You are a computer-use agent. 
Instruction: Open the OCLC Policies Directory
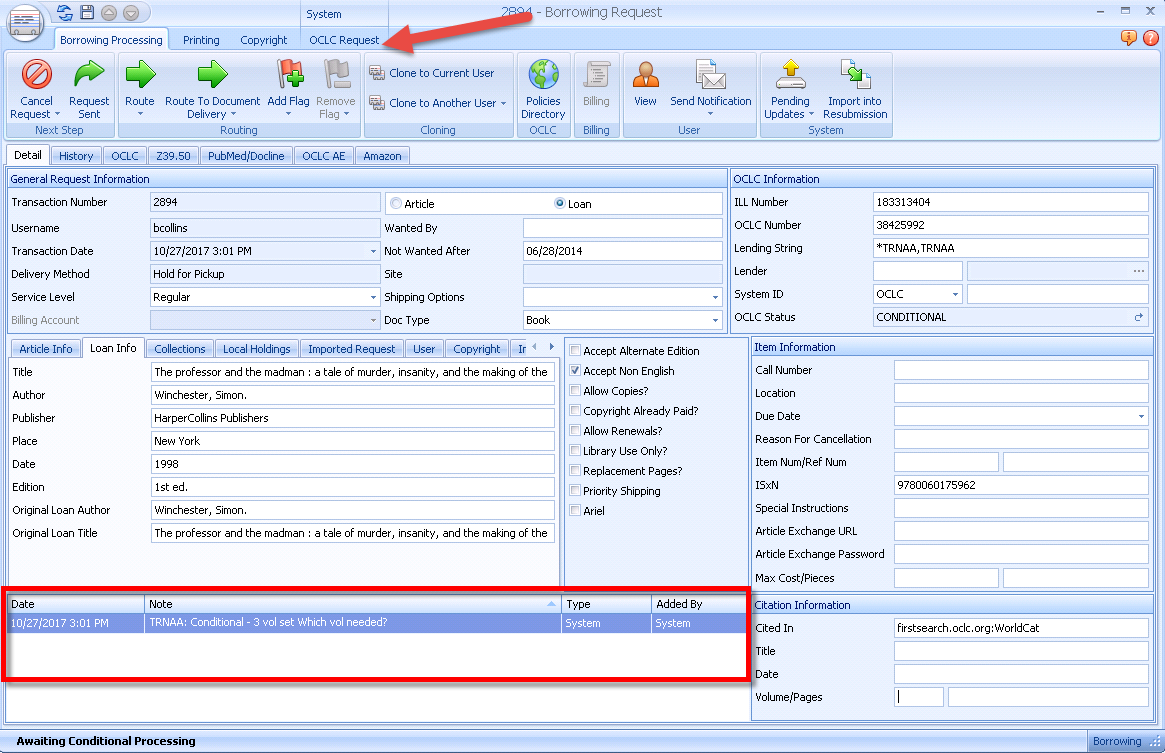543,88
